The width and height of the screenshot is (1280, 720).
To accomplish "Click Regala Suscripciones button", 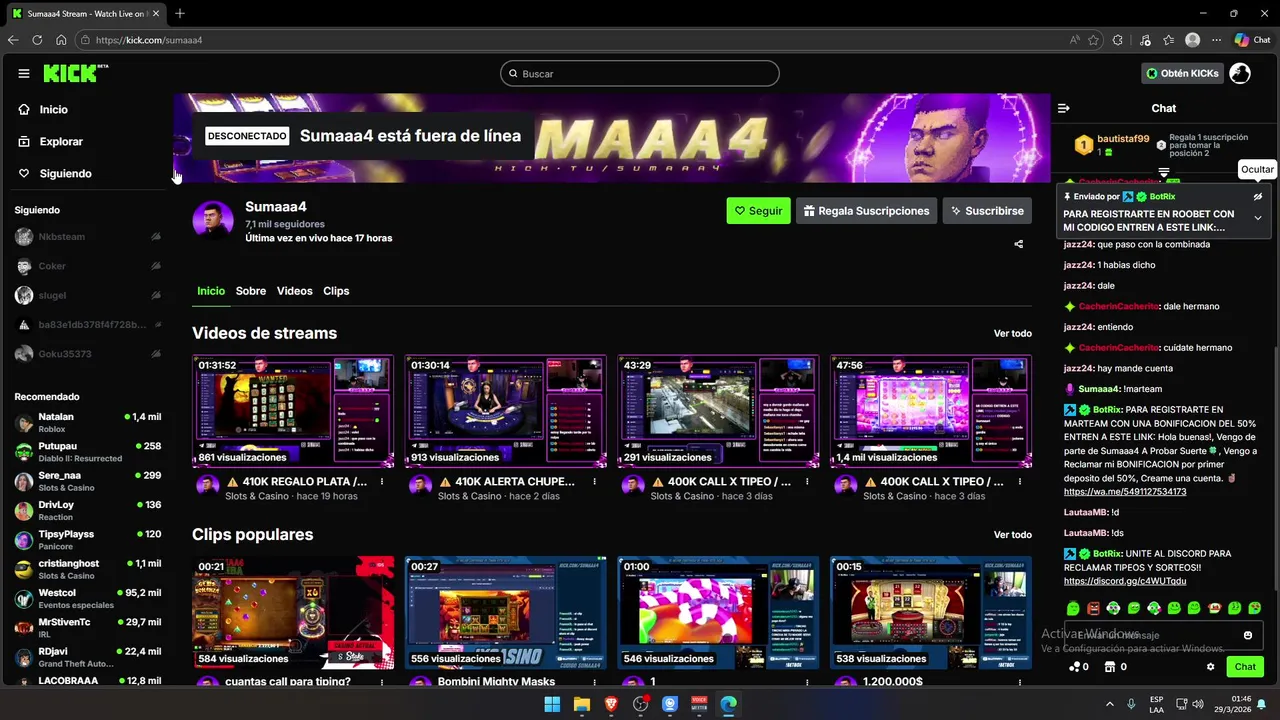I will tap(866, 211).
